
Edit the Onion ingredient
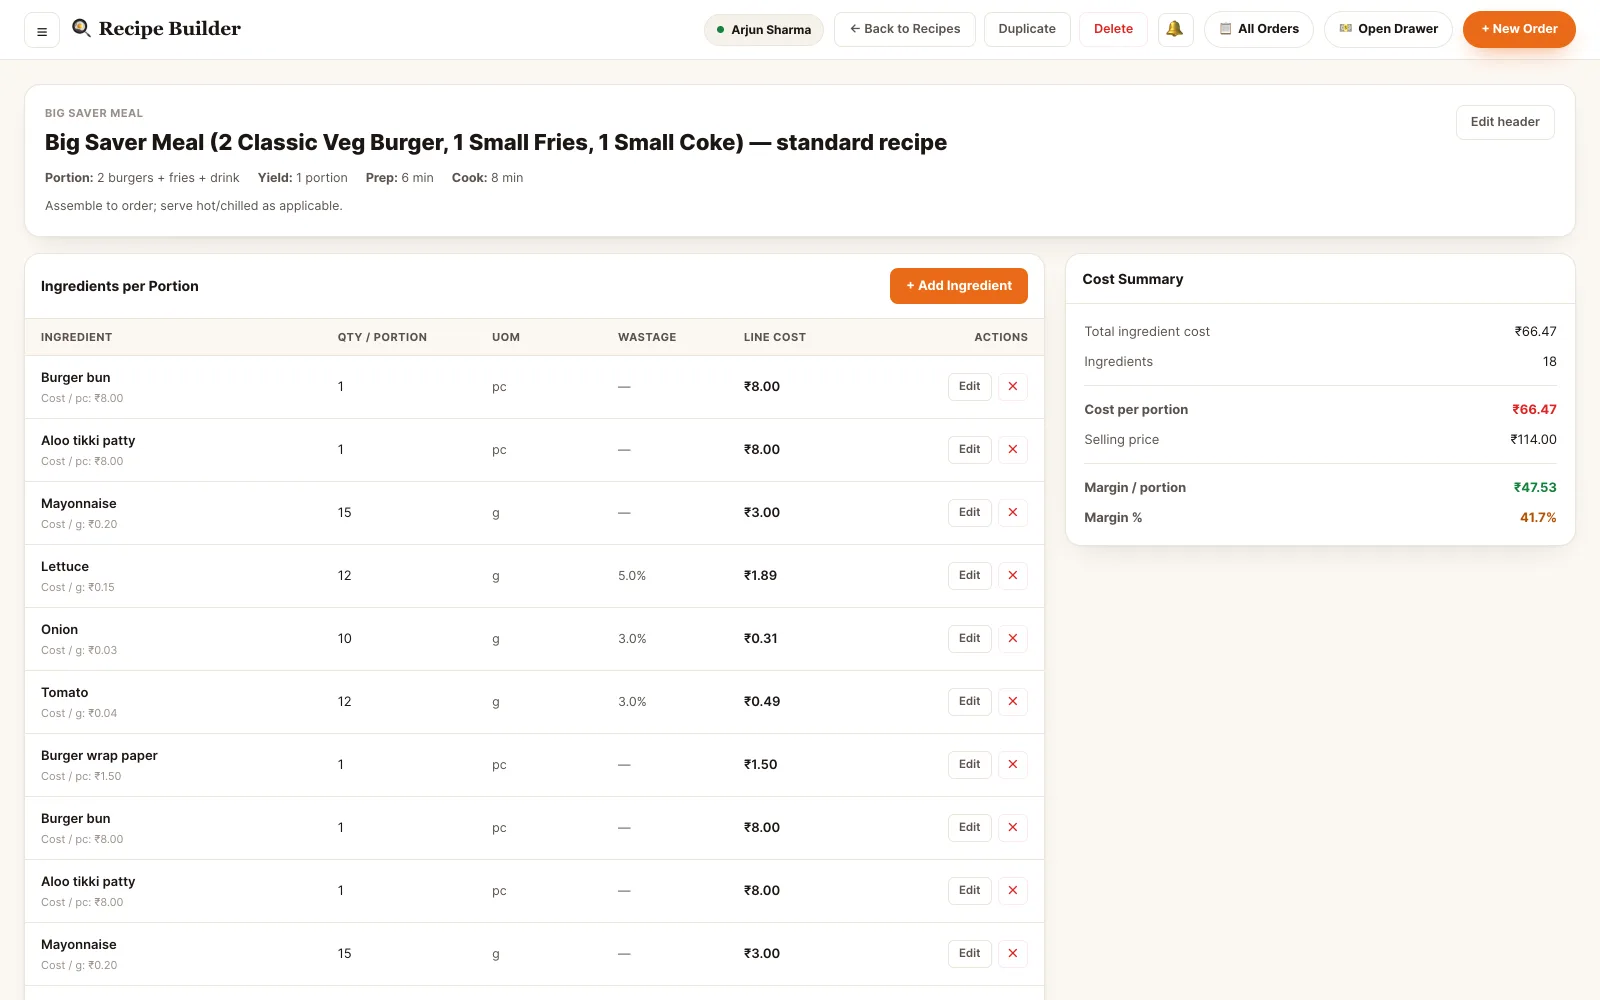(x=970, y=638)
